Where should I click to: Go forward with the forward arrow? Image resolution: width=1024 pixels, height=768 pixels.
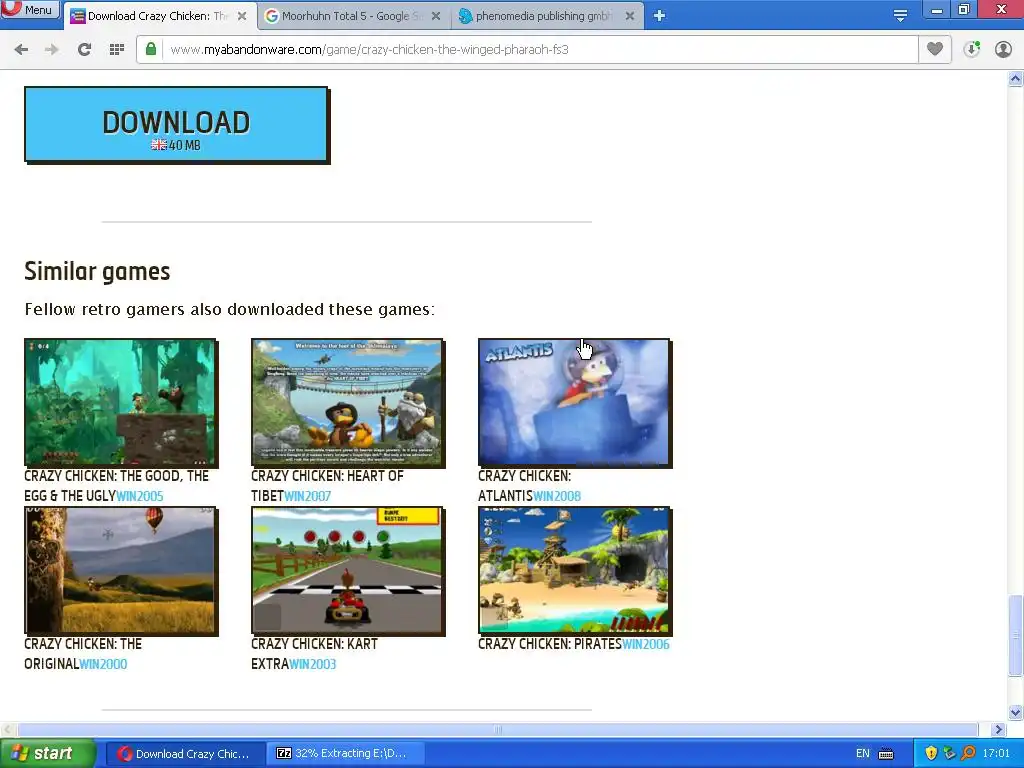52,49
